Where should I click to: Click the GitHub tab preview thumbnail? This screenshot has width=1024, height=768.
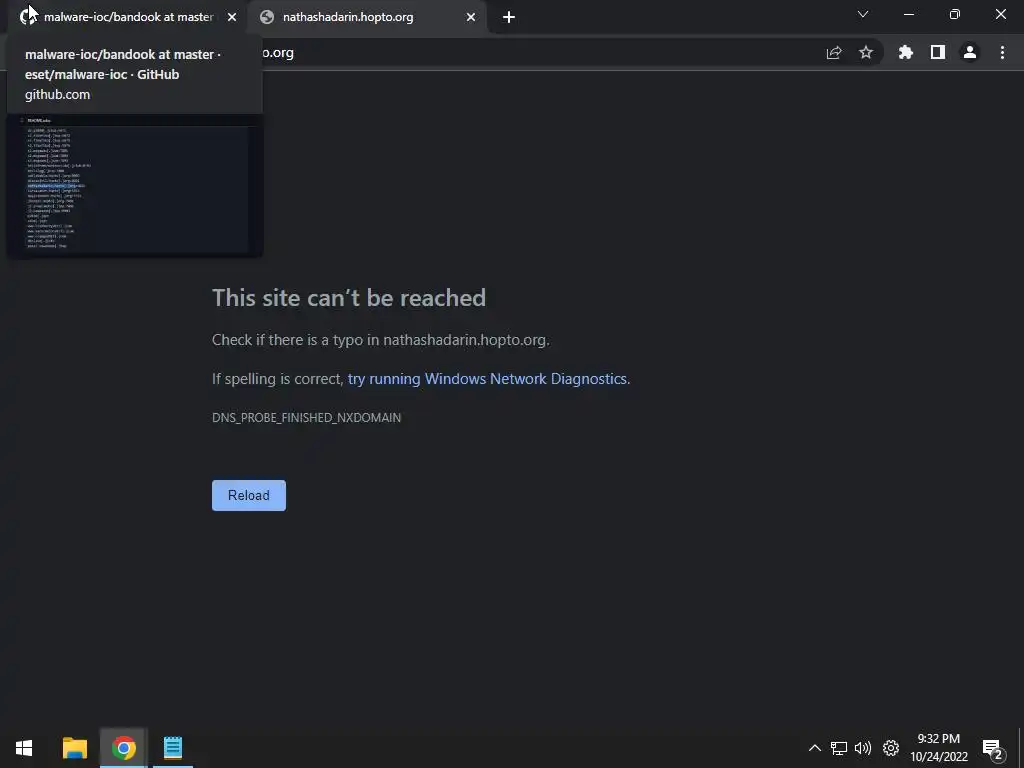coord(135,185)
